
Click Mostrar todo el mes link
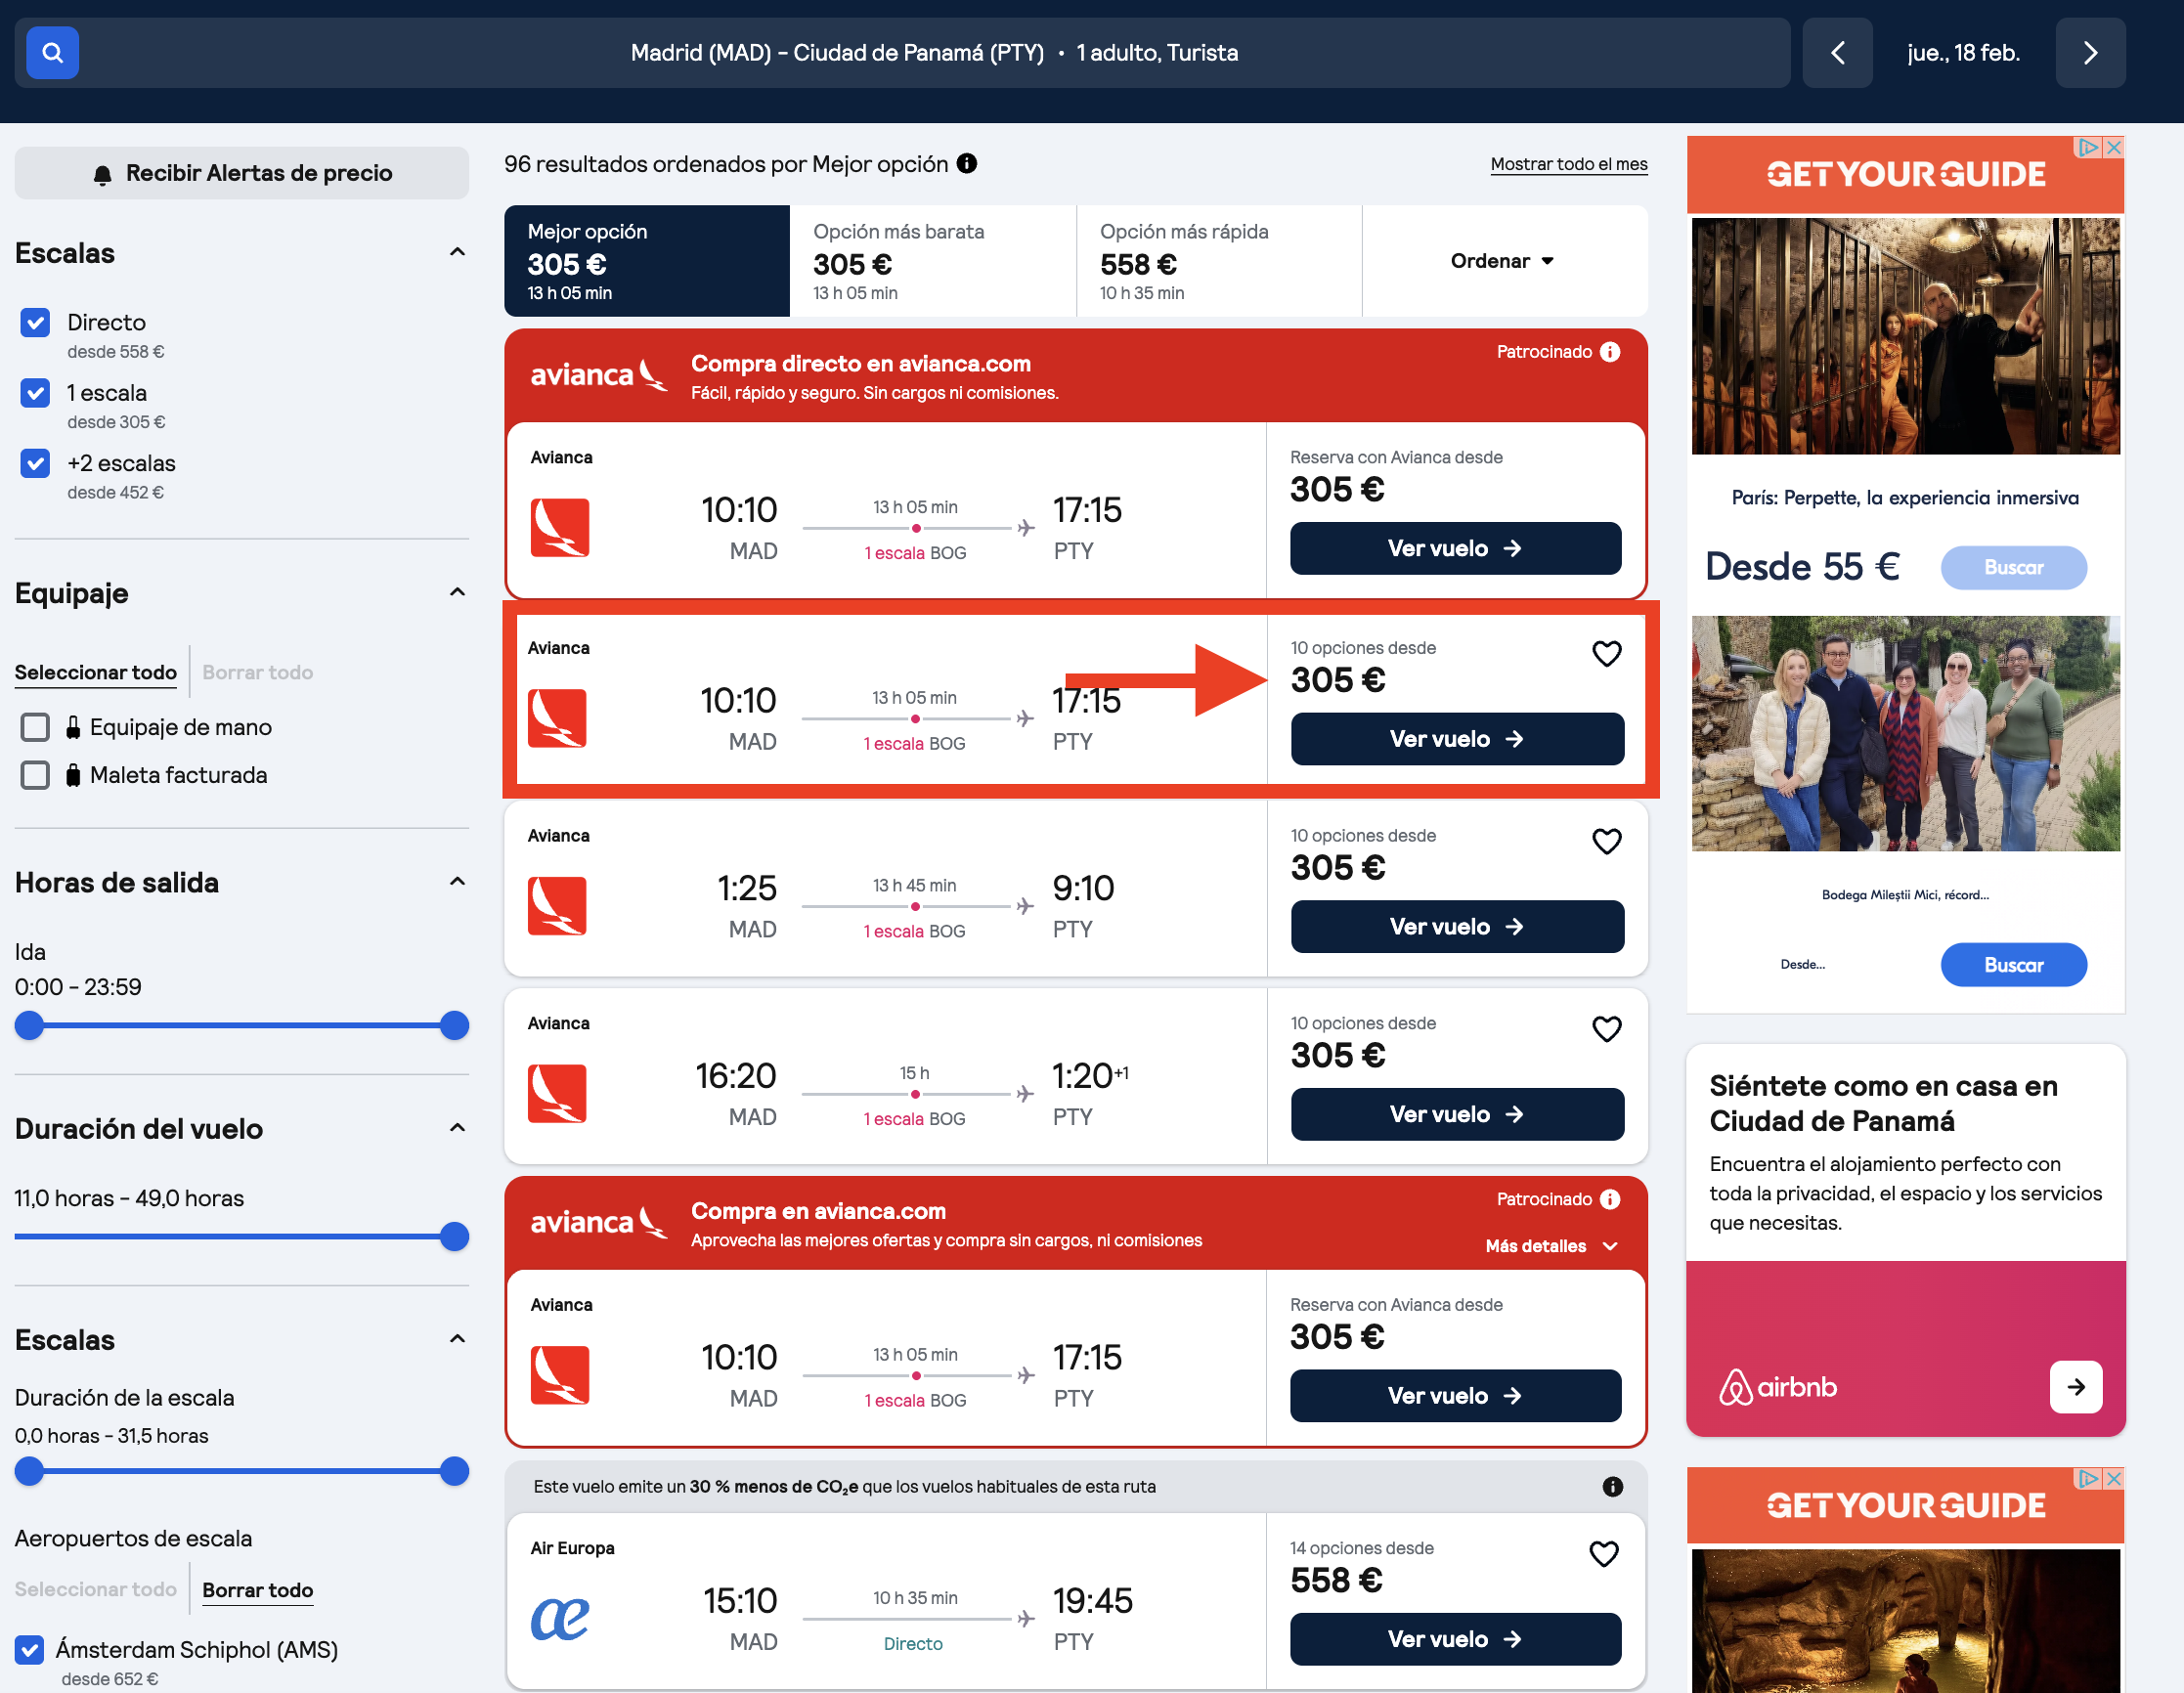pos(1569,164)
